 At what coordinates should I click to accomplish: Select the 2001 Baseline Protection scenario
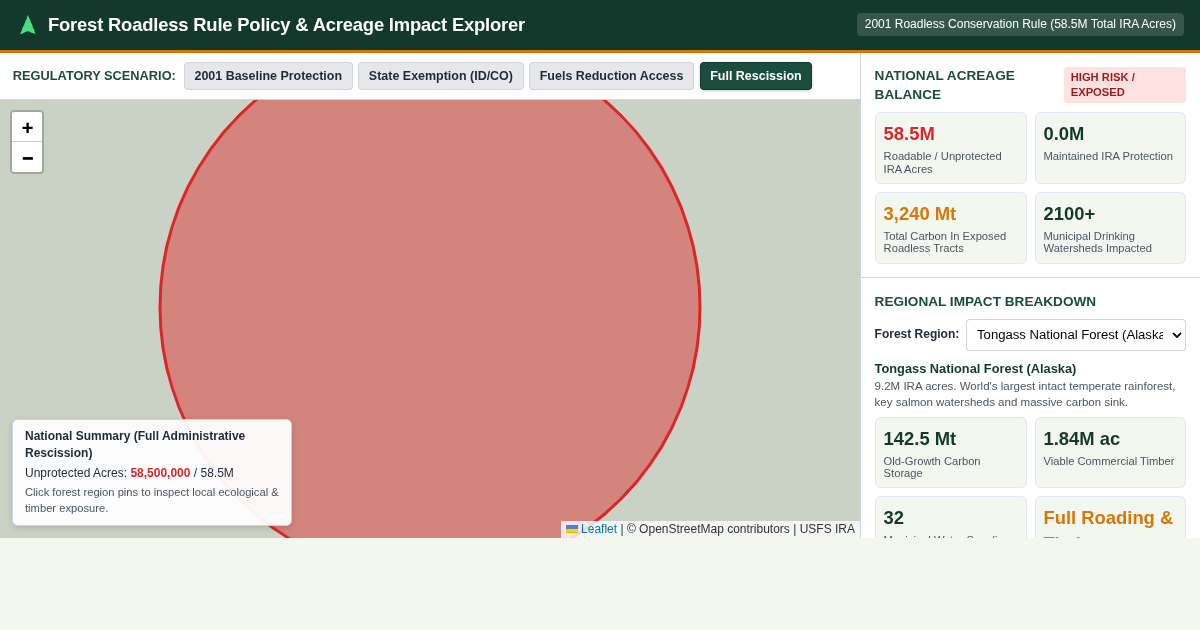click(268, 76)
